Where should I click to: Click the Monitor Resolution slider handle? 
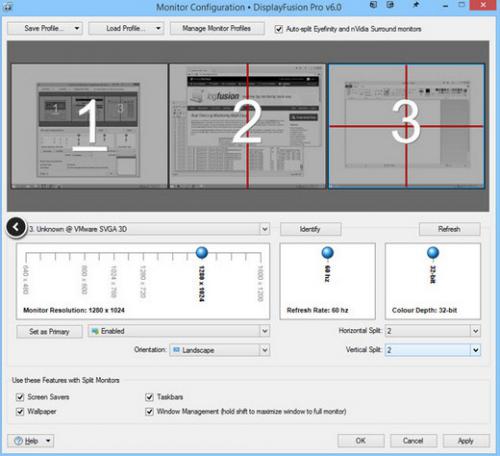[x=202, y=253]
